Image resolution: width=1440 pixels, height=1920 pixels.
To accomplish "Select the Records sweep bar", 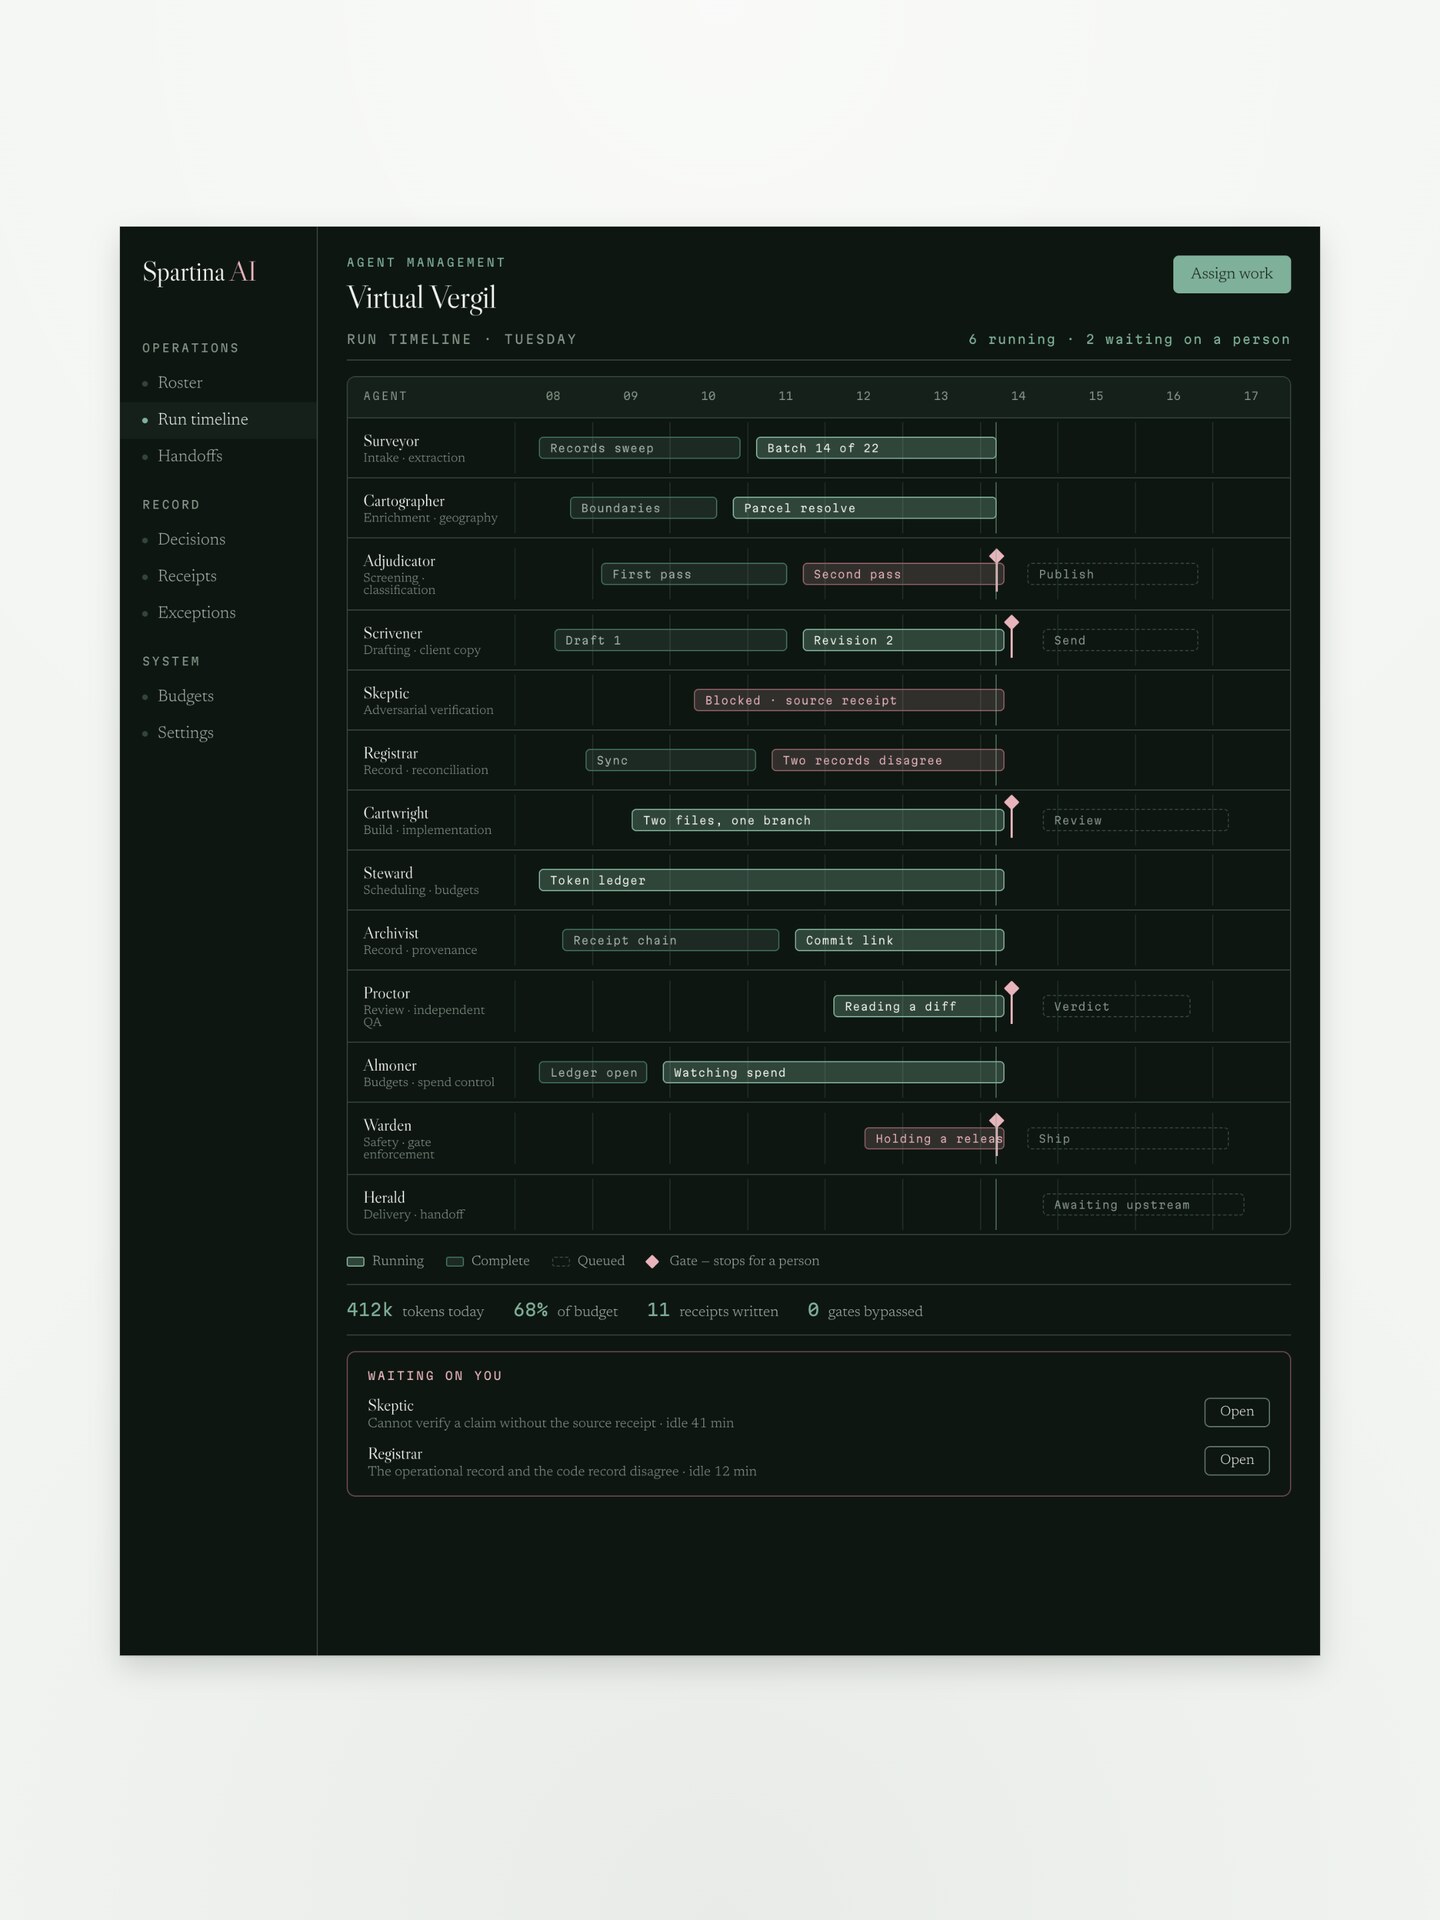I will [x=639, y=448].
